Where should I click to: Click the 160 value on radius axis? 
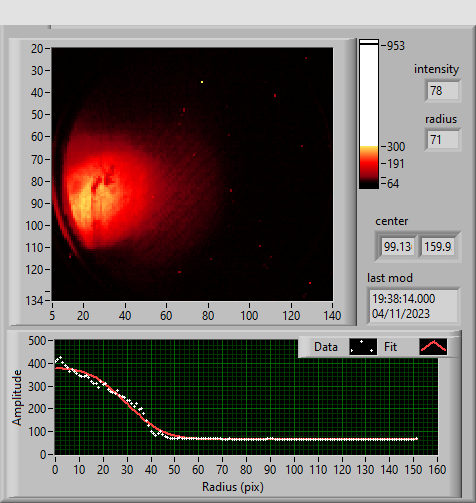coord(437,470)
